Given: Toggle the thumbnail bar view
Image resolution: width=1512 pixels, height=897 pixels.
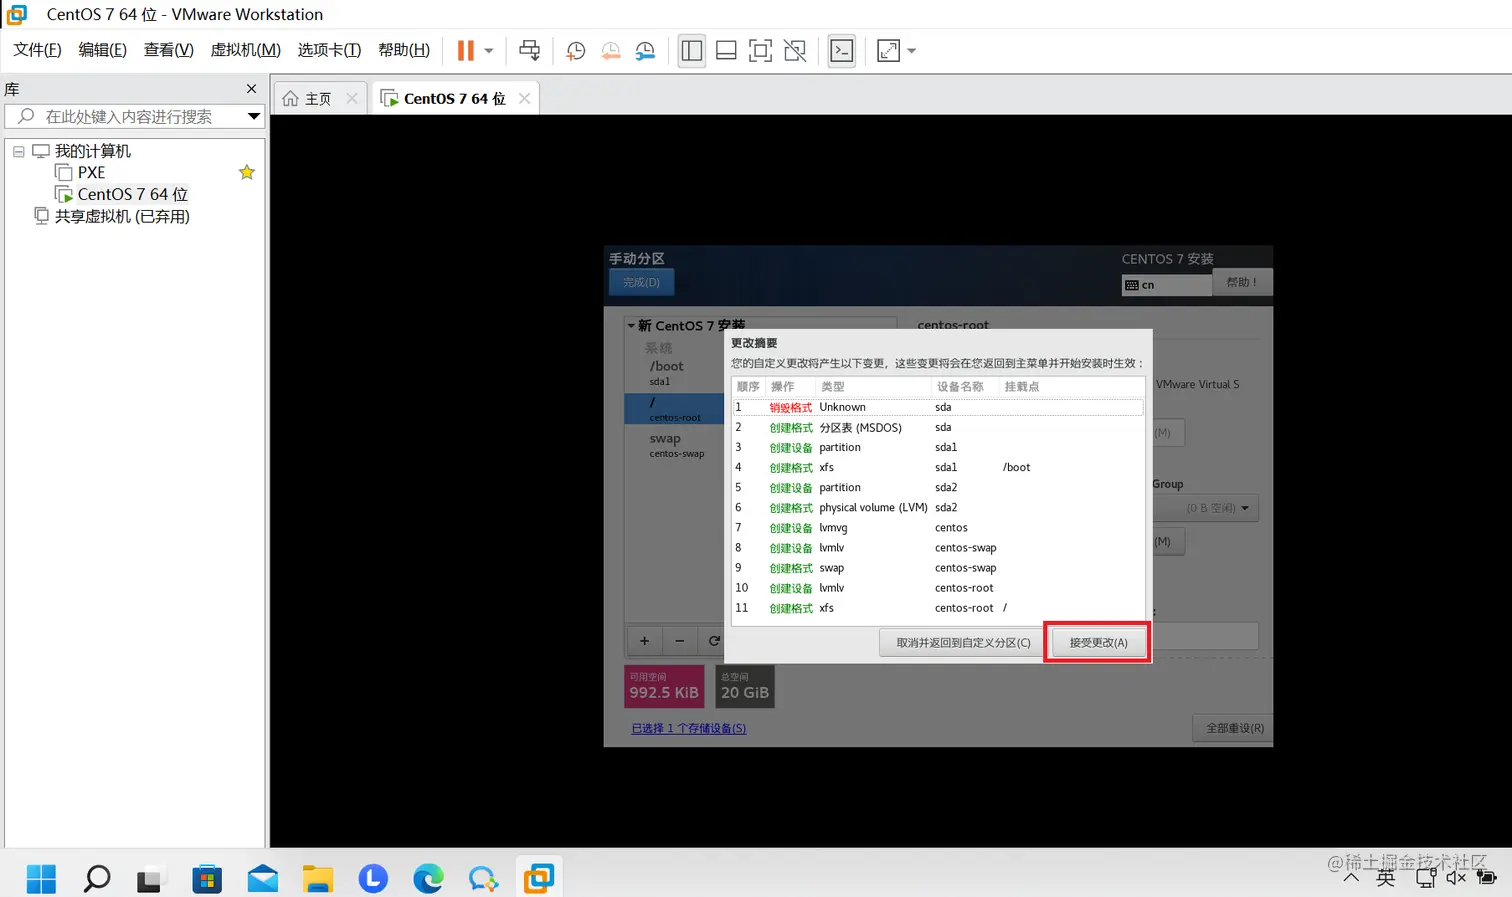Looking at the screenshot, I should click(727, 50).
